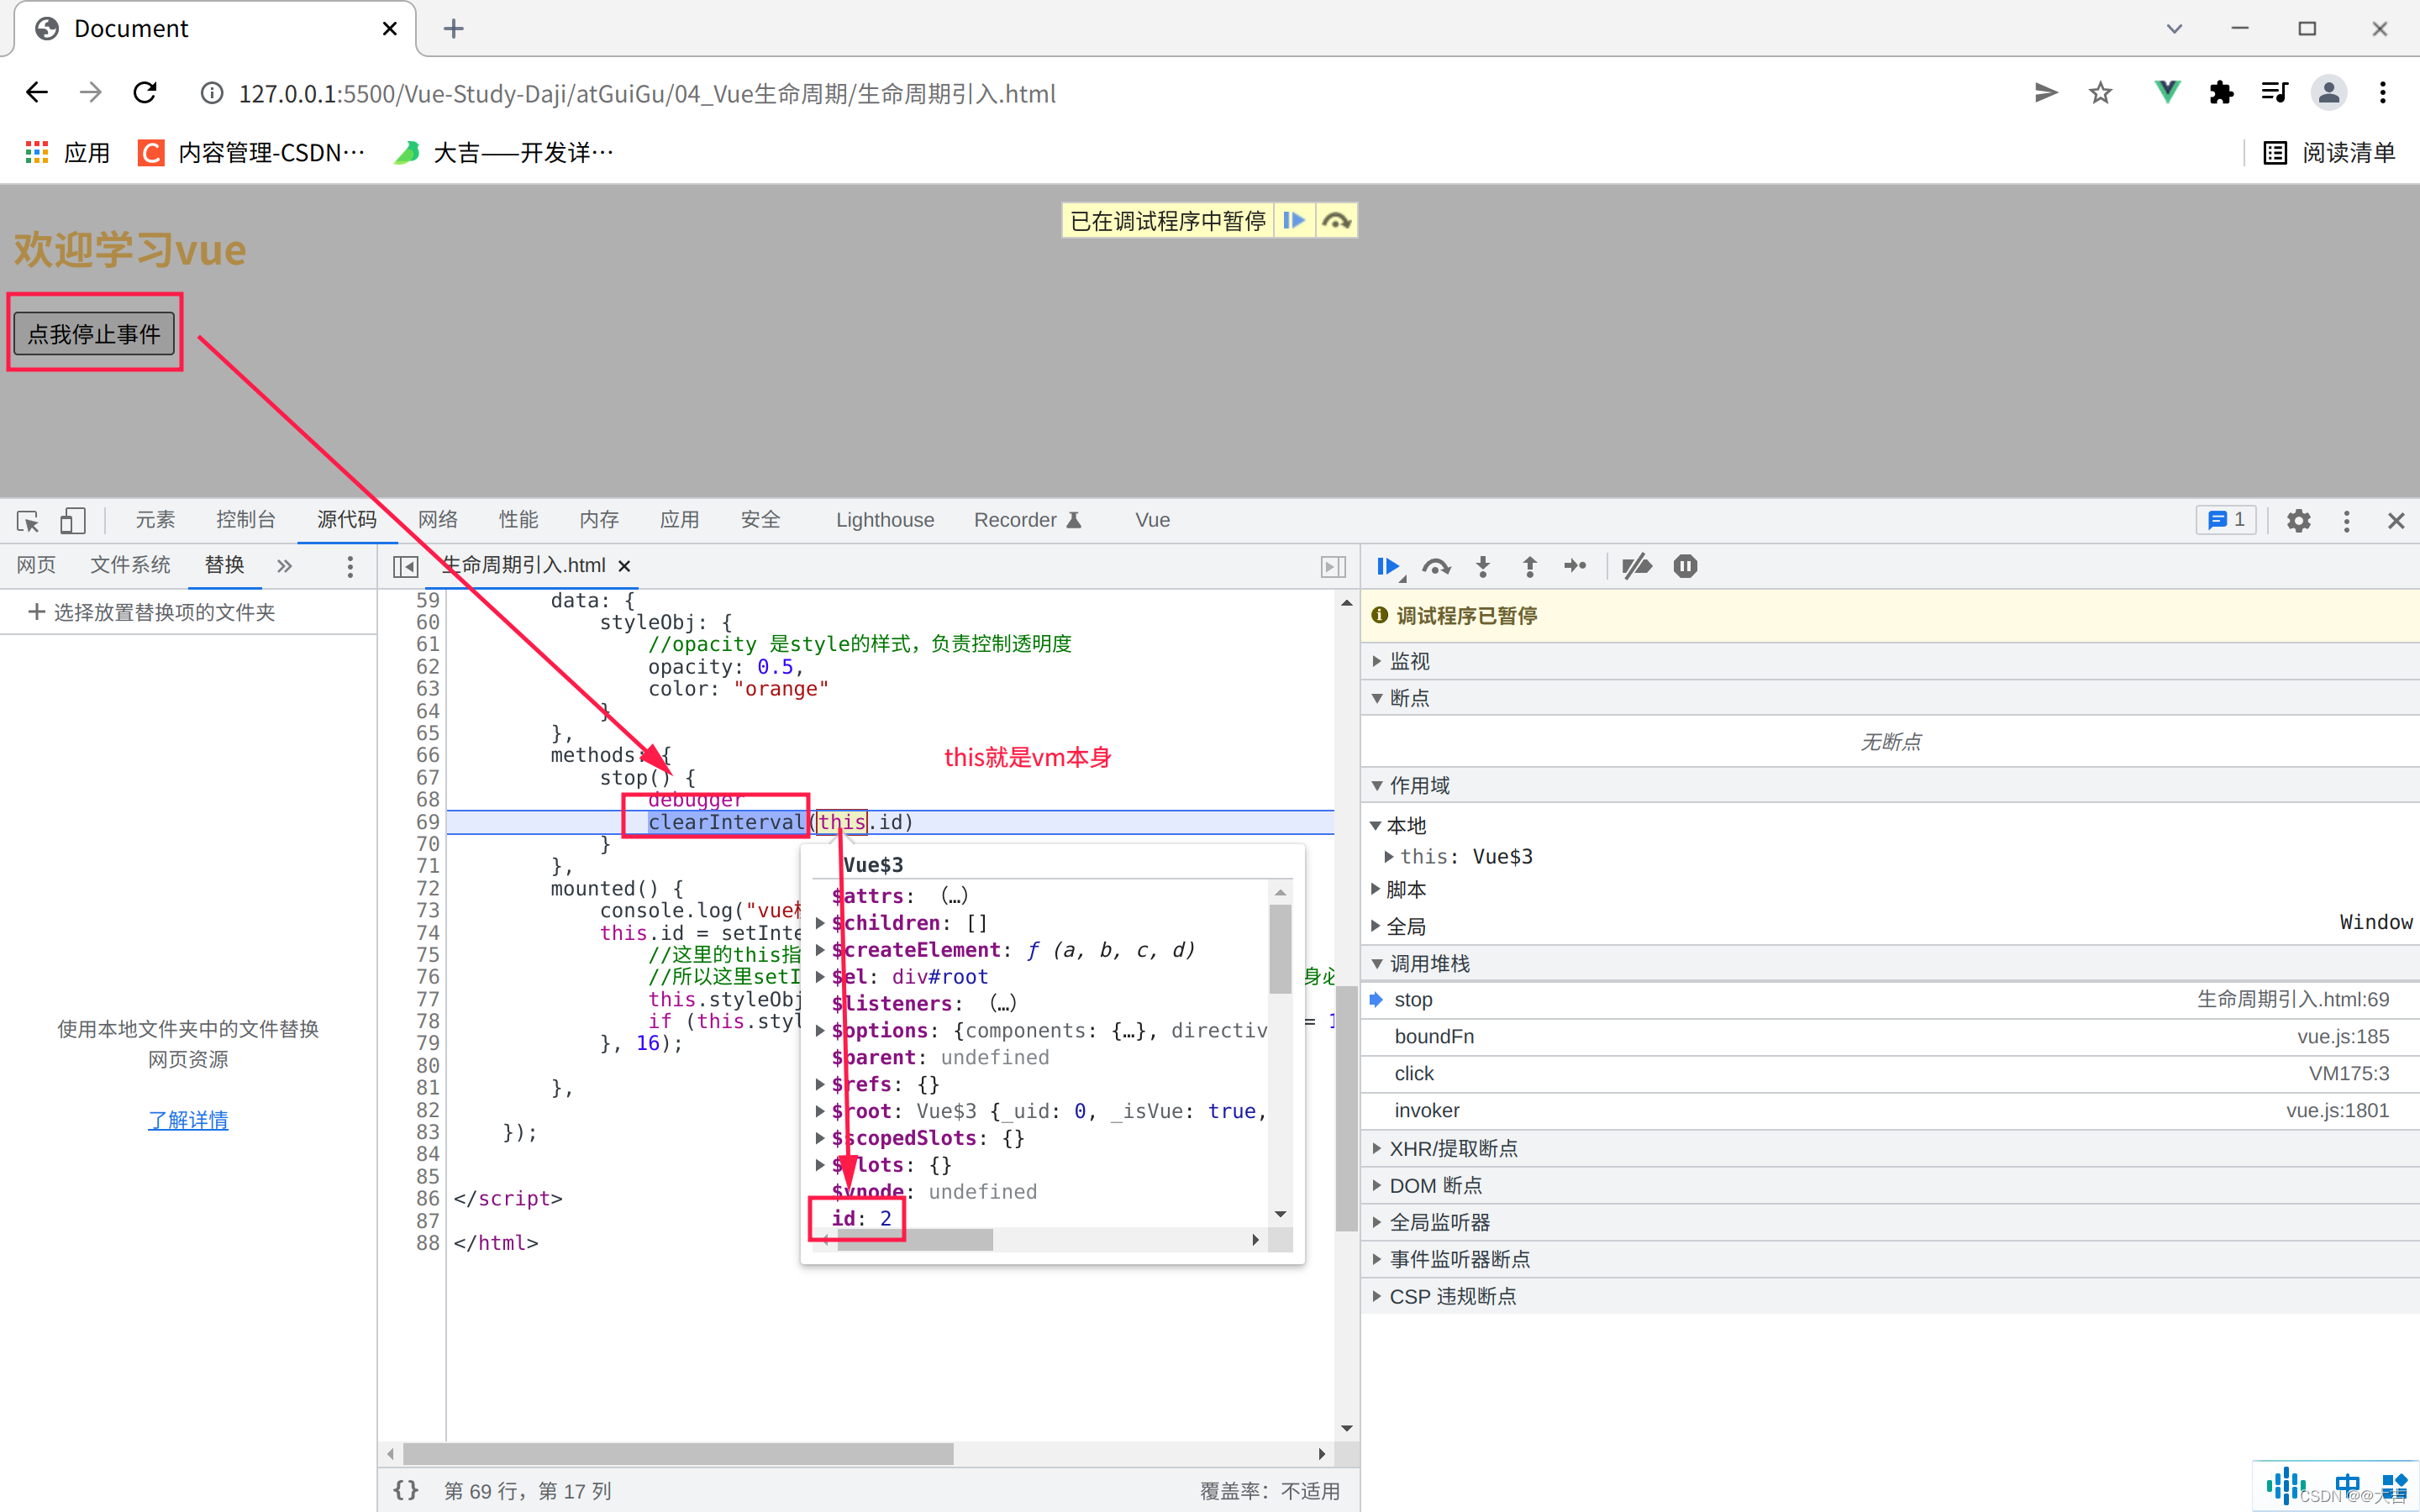
Task: Click the send page icon in address bar
Action: coord(2046,93)
